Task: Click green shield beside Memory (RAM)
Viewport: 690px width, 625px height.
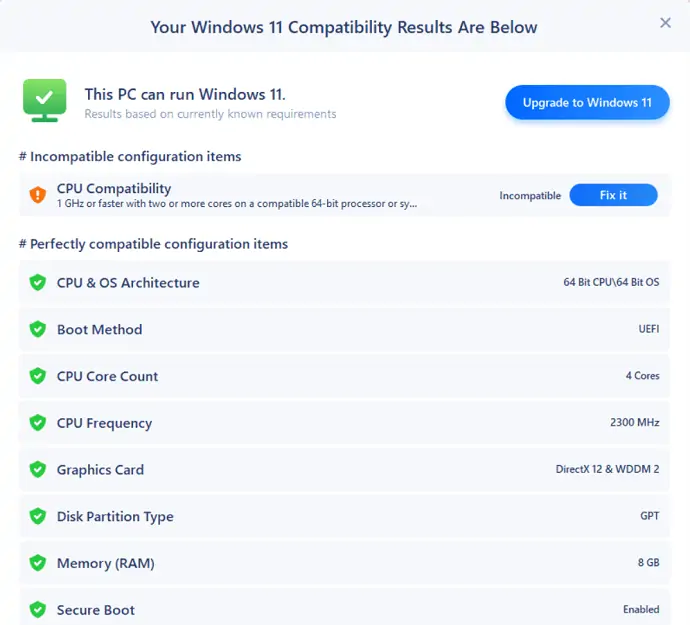Action: [x=38, y=563]
